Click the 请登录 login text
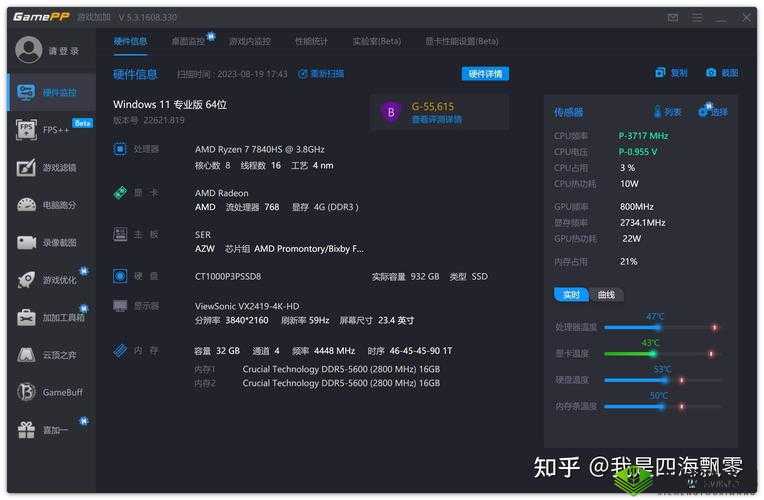 coord(63,51)
